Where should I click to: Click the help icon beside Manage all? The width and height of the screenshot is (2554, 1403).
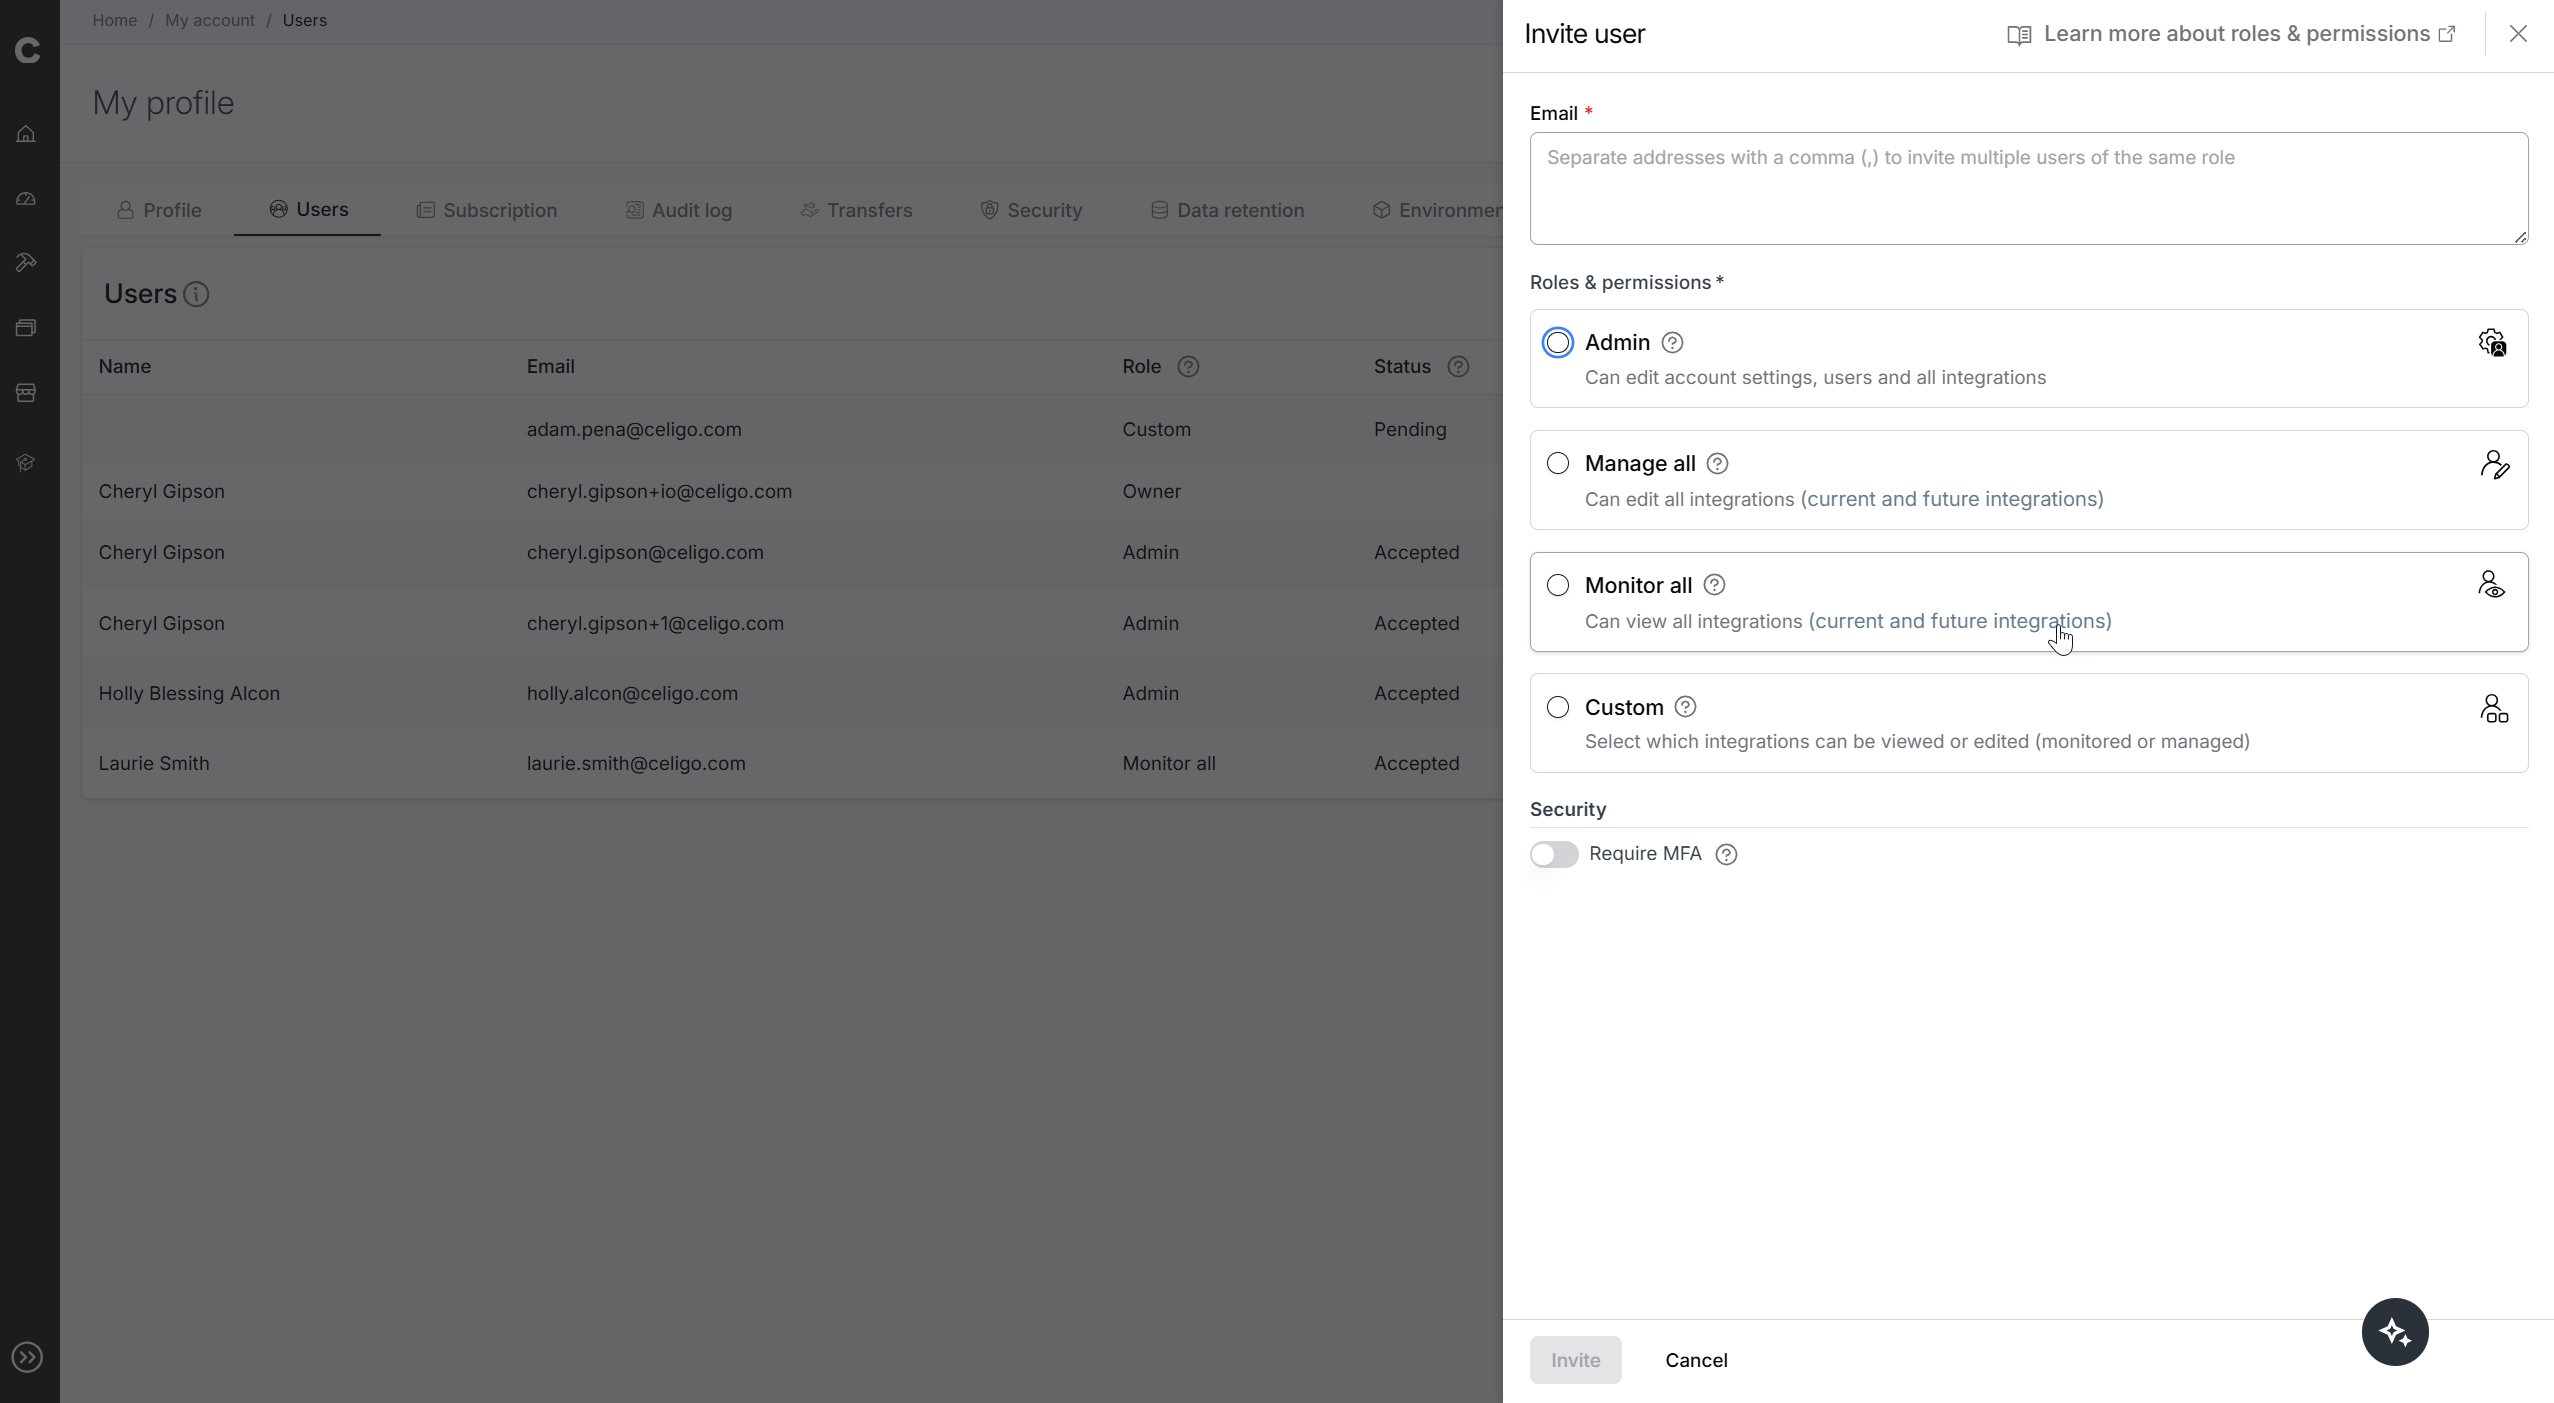tap(1717, 464)
